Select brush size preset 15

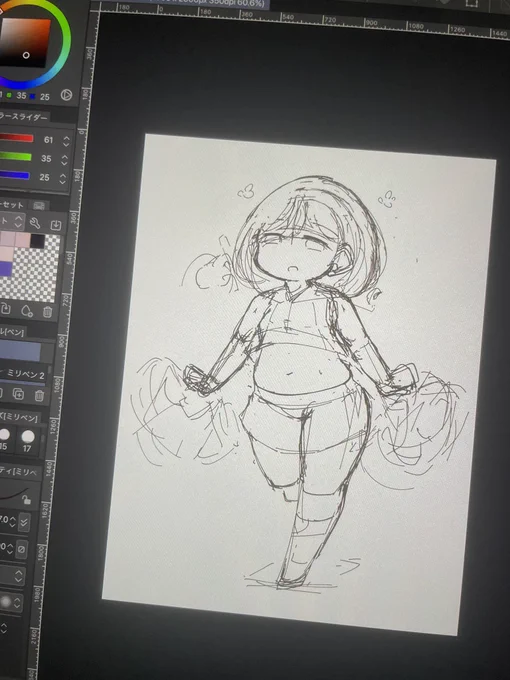tap(5, 438)
